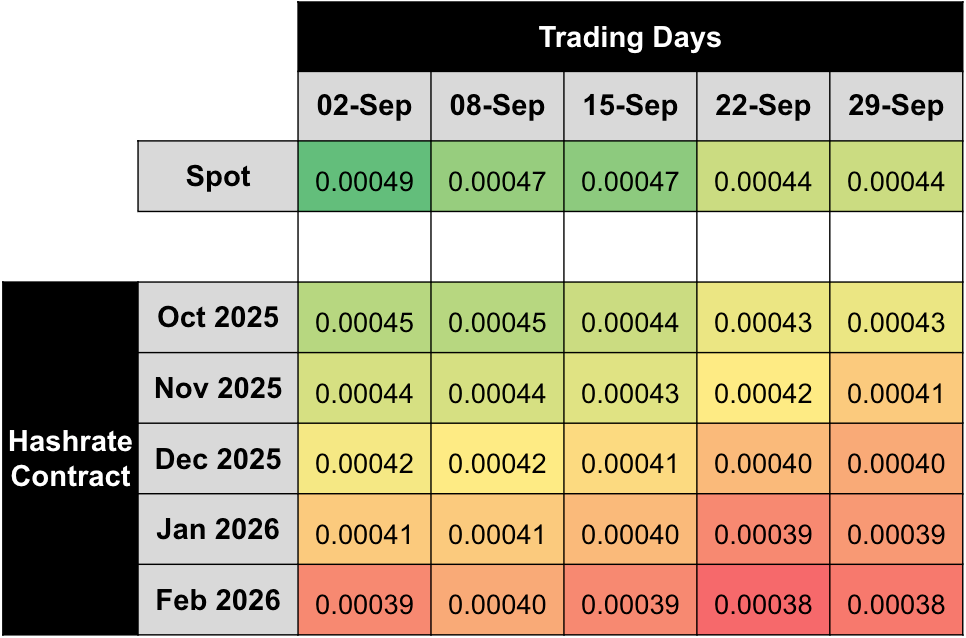Click the Trading Days header
Viewport: 966px width, 638px height.
[630, 38]
